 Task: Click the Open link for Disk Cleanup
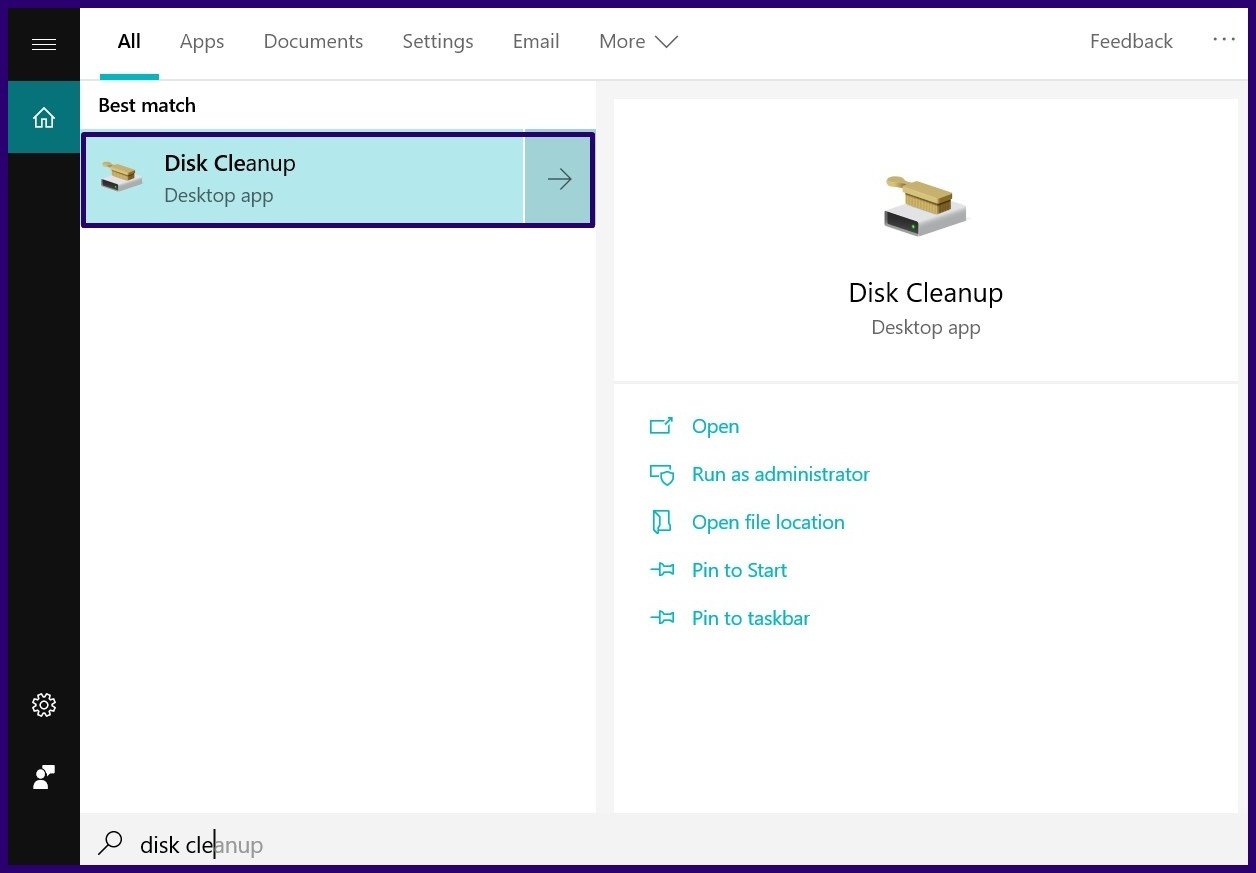click(715, 426)
